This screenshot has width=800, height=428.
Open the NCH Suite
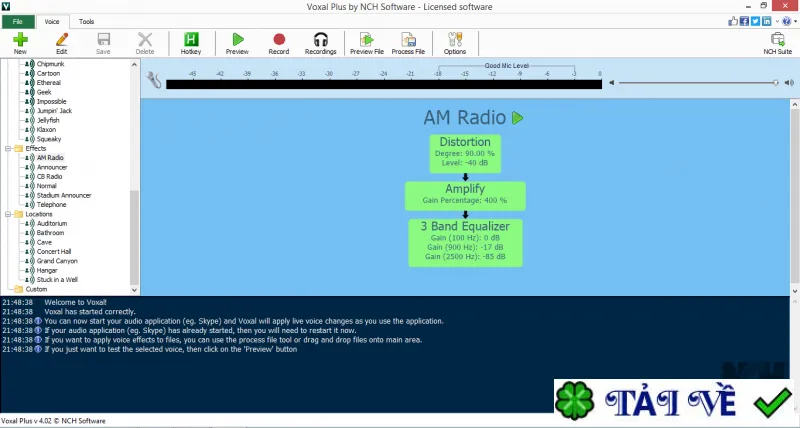point(778,43)
